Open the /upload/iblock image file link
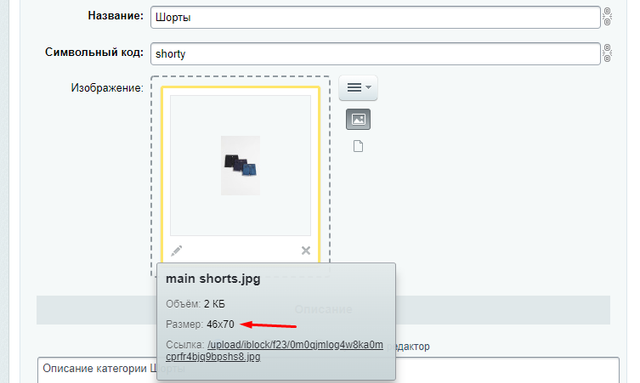Viewport: 640px width, 383px height. pyautogui.click(x=274, y=350)
